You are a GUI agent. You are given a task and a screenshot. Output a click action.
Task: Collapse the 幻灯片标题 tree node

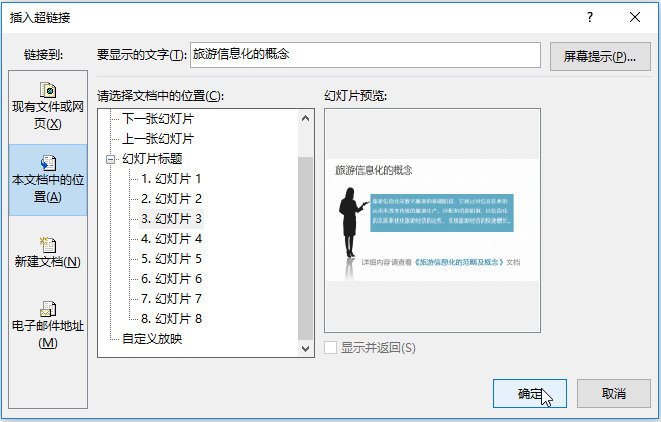click(110, 159)
